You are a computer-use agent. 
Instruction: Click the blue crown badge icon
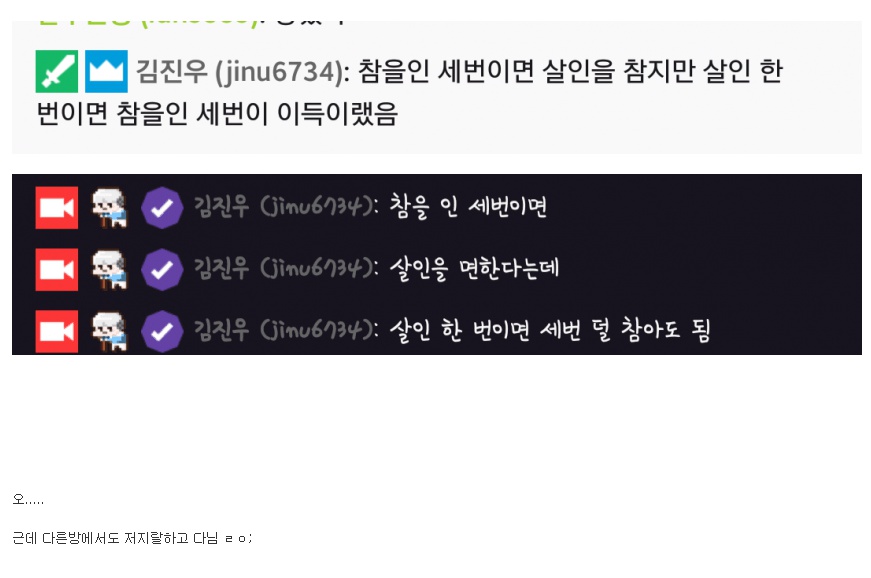[106, 71]
